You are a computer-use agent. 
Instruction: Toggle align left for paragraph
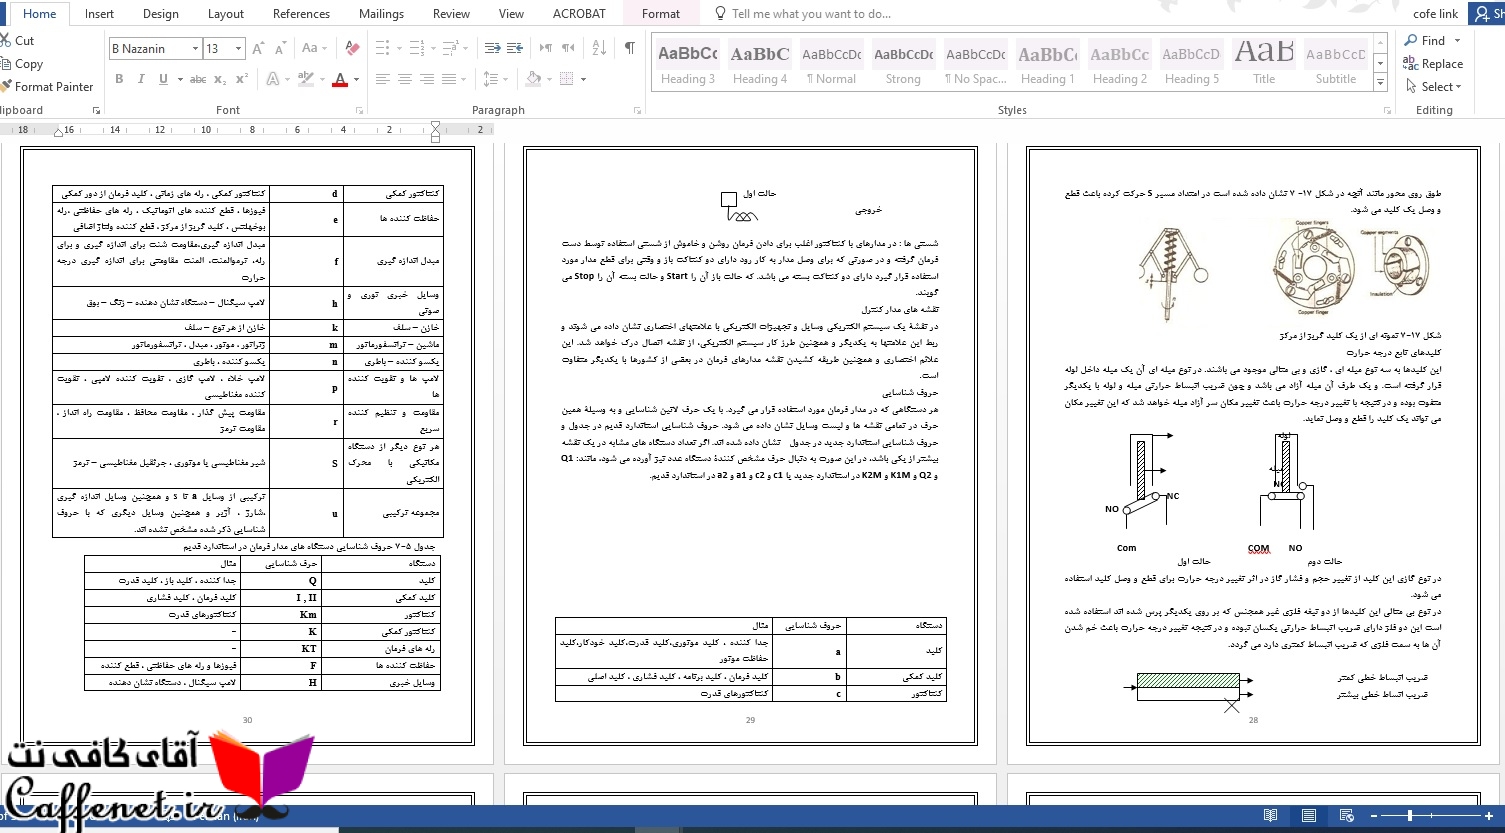[x=382, y=79]
